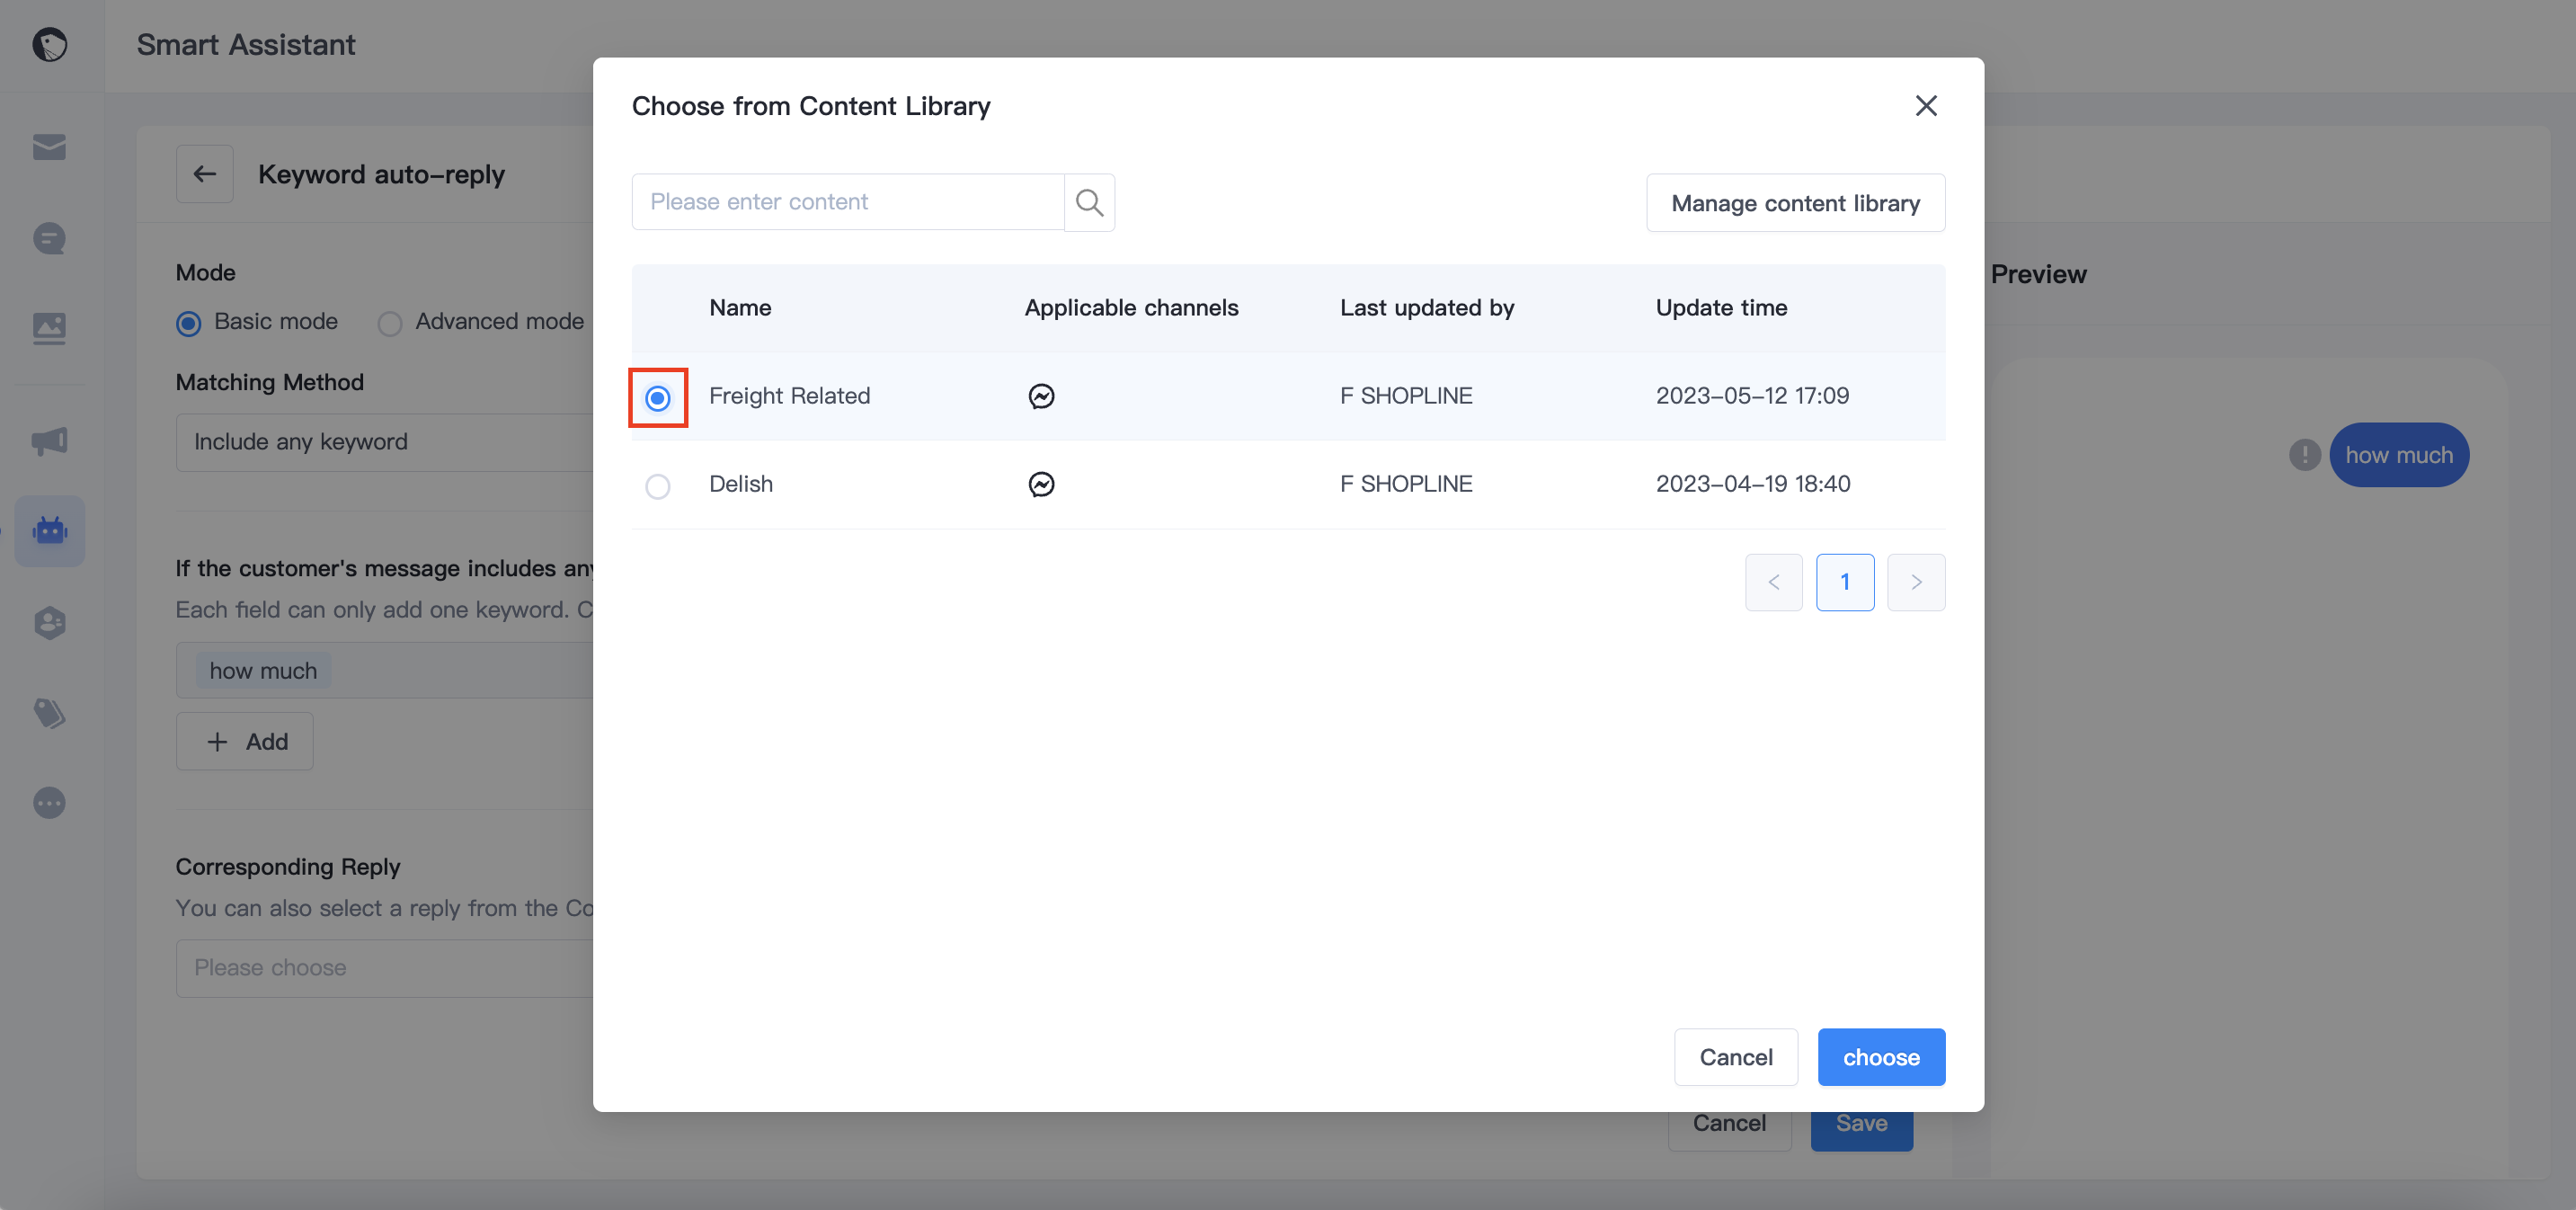The width and height of the screenshot is (2576, 1210).
Task: Open the mail inbox sidebar icon
Action: pyautogui.click(x=50, y=147)
